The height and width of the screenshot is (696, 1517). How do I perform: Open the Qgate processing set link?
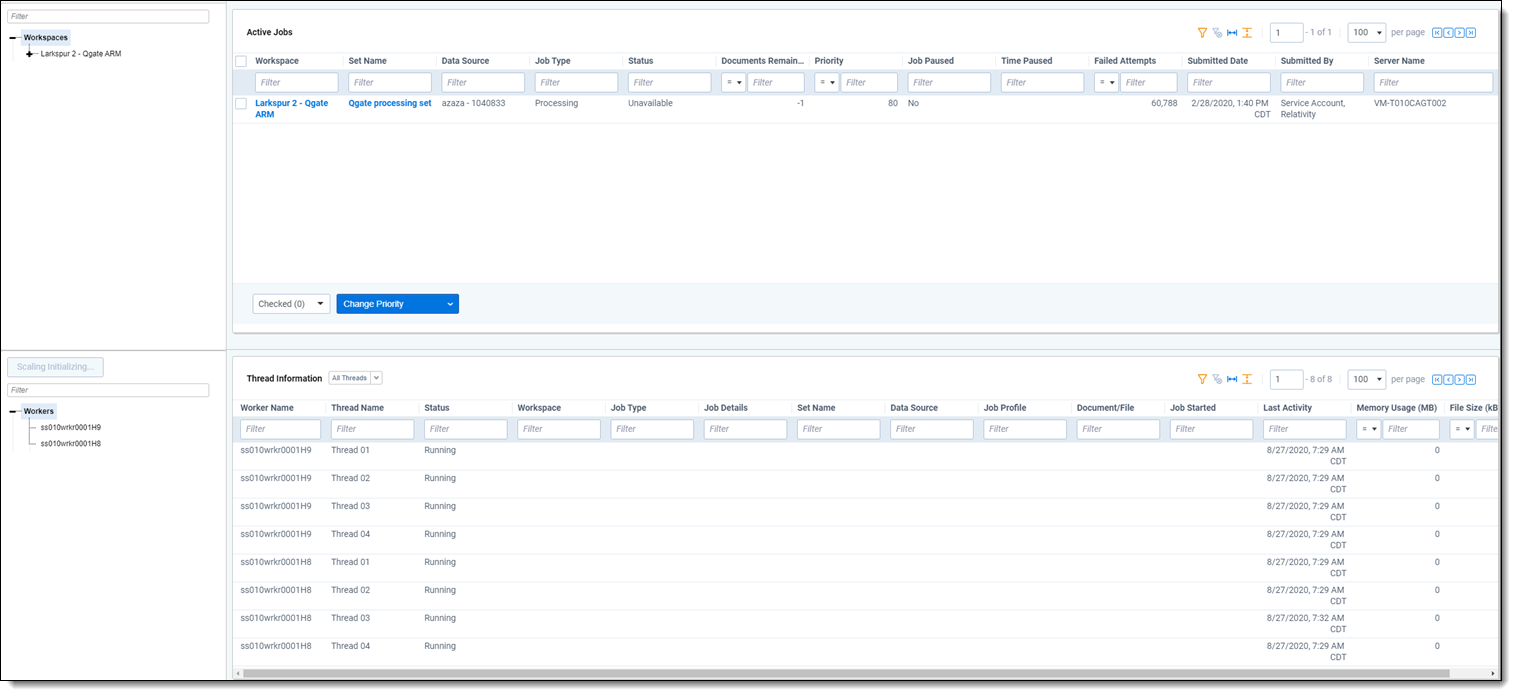point(390,103)
